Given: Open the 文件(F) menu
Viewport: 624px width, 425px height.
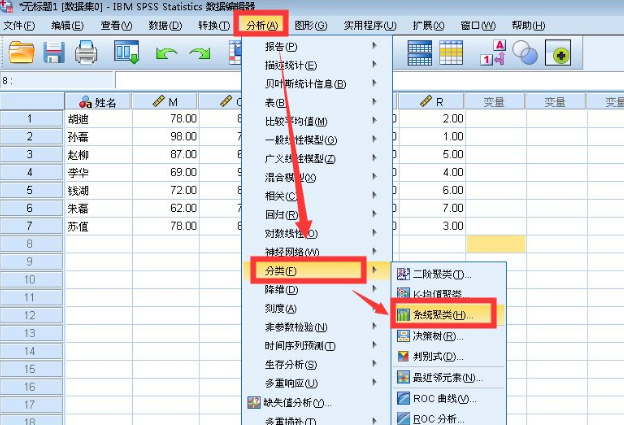Looking at the screenshot, I should coord(19,26).
